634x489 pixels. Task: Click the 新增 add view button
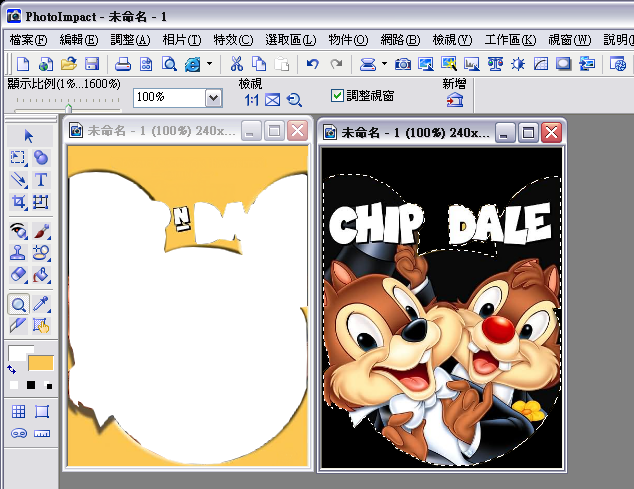click(x=455, y=100)
